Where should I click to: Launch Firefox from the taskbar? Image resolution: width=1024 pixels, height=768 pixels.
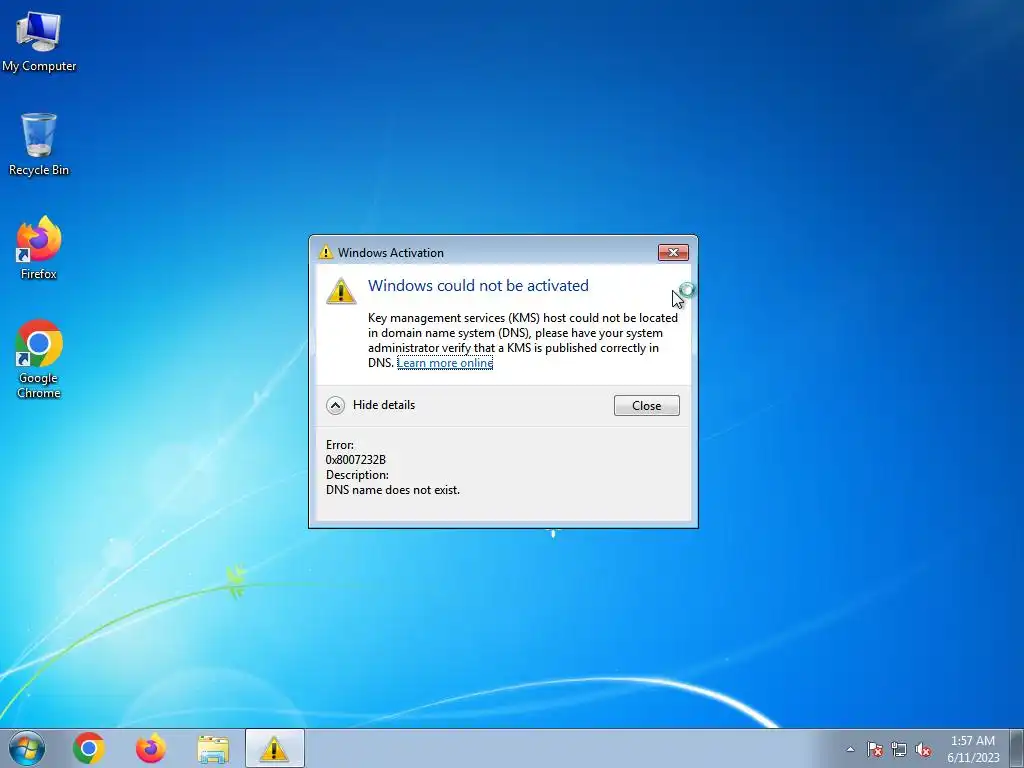[x=151, y=748]
